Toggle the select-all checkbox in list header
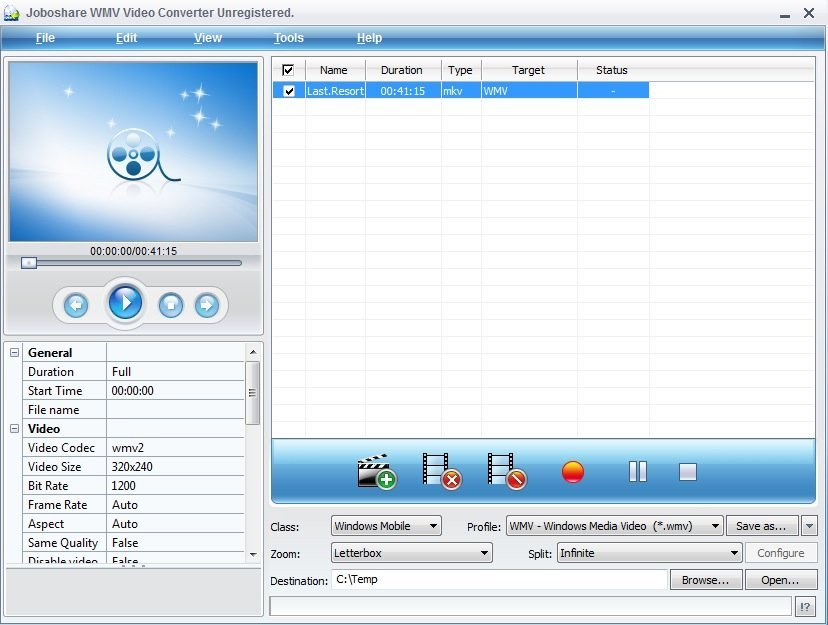This screenshot has height=625, width=828. tap(288, 69)
